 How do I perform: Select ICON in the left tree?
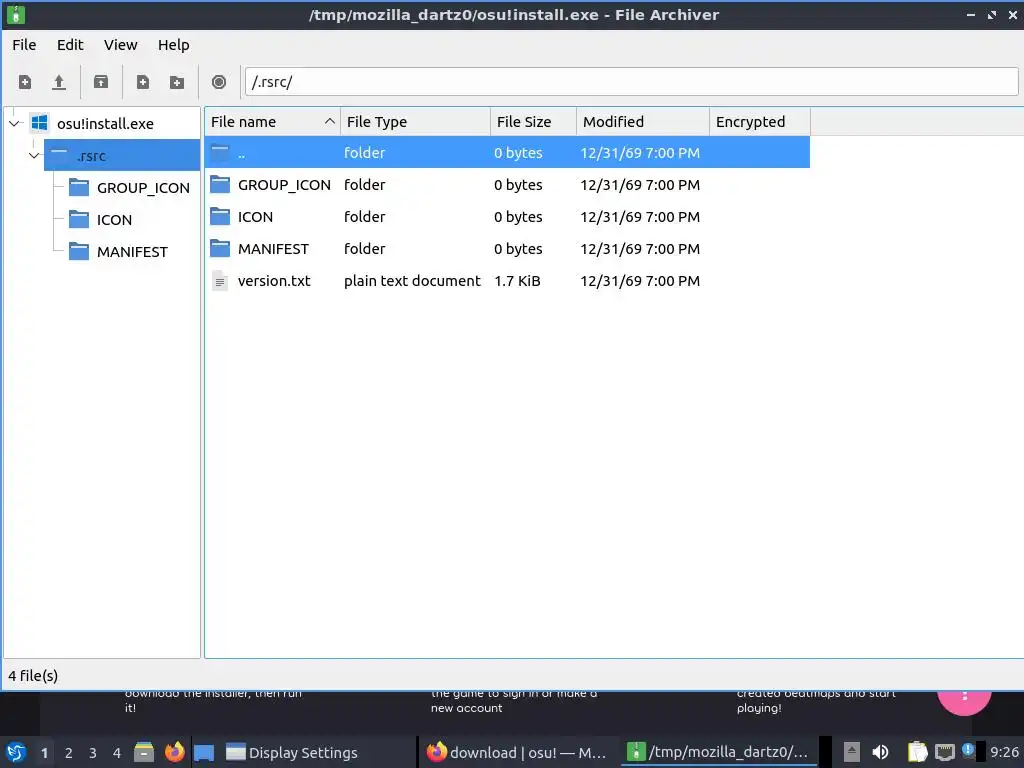point(114,220)
